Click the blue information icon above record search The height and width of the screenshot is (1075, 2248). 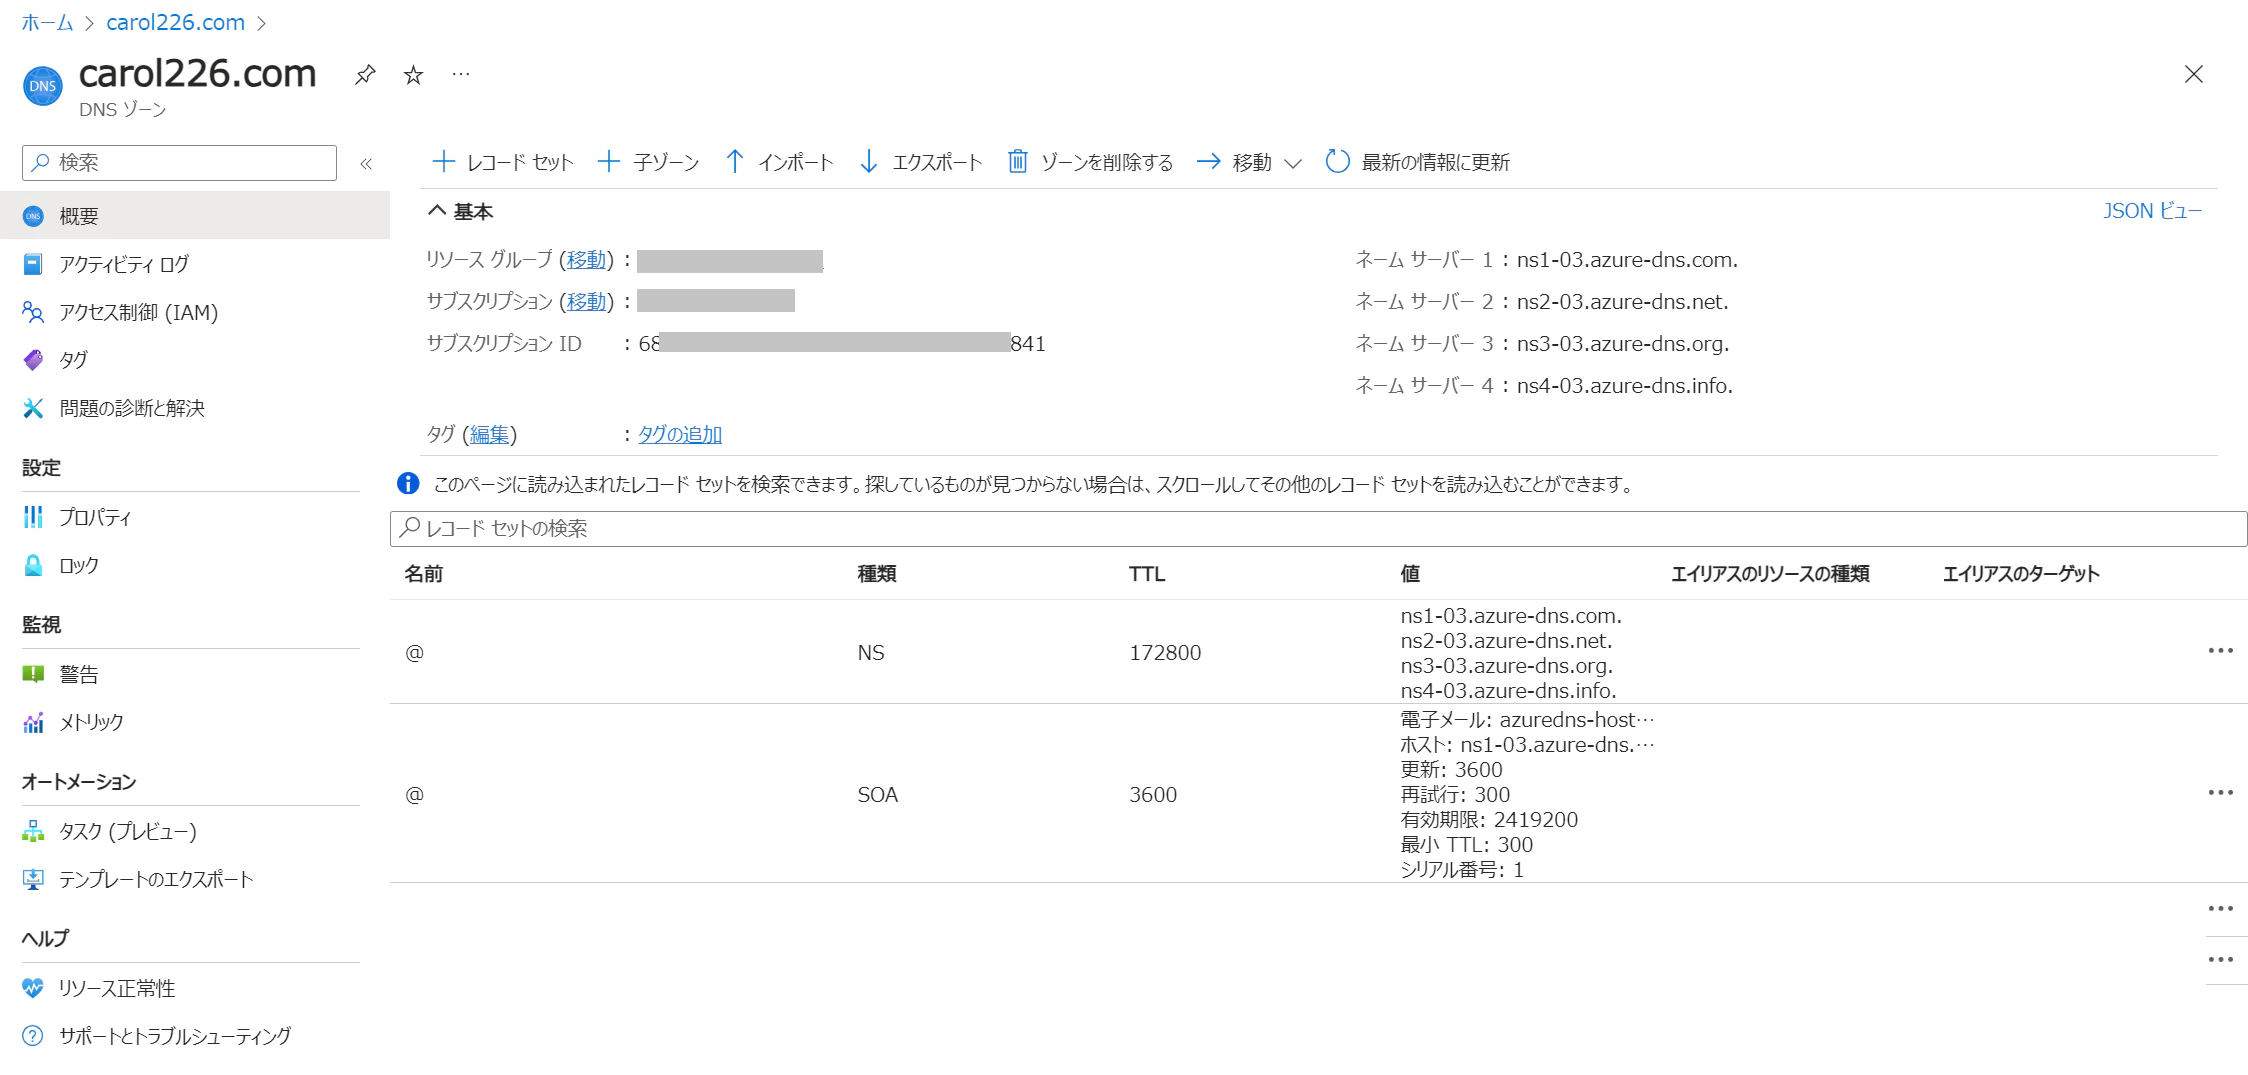408,484
